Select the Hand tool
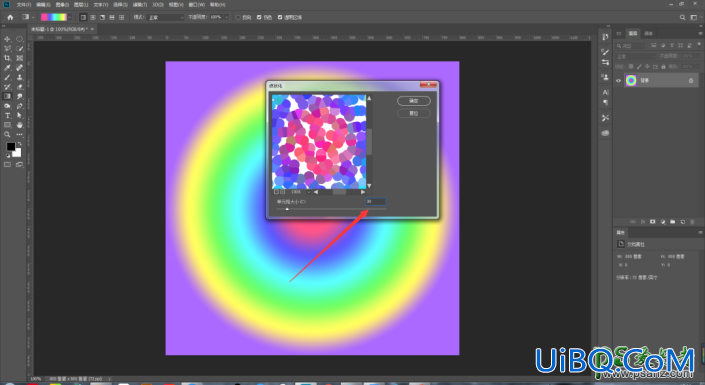 coord(20,125)
